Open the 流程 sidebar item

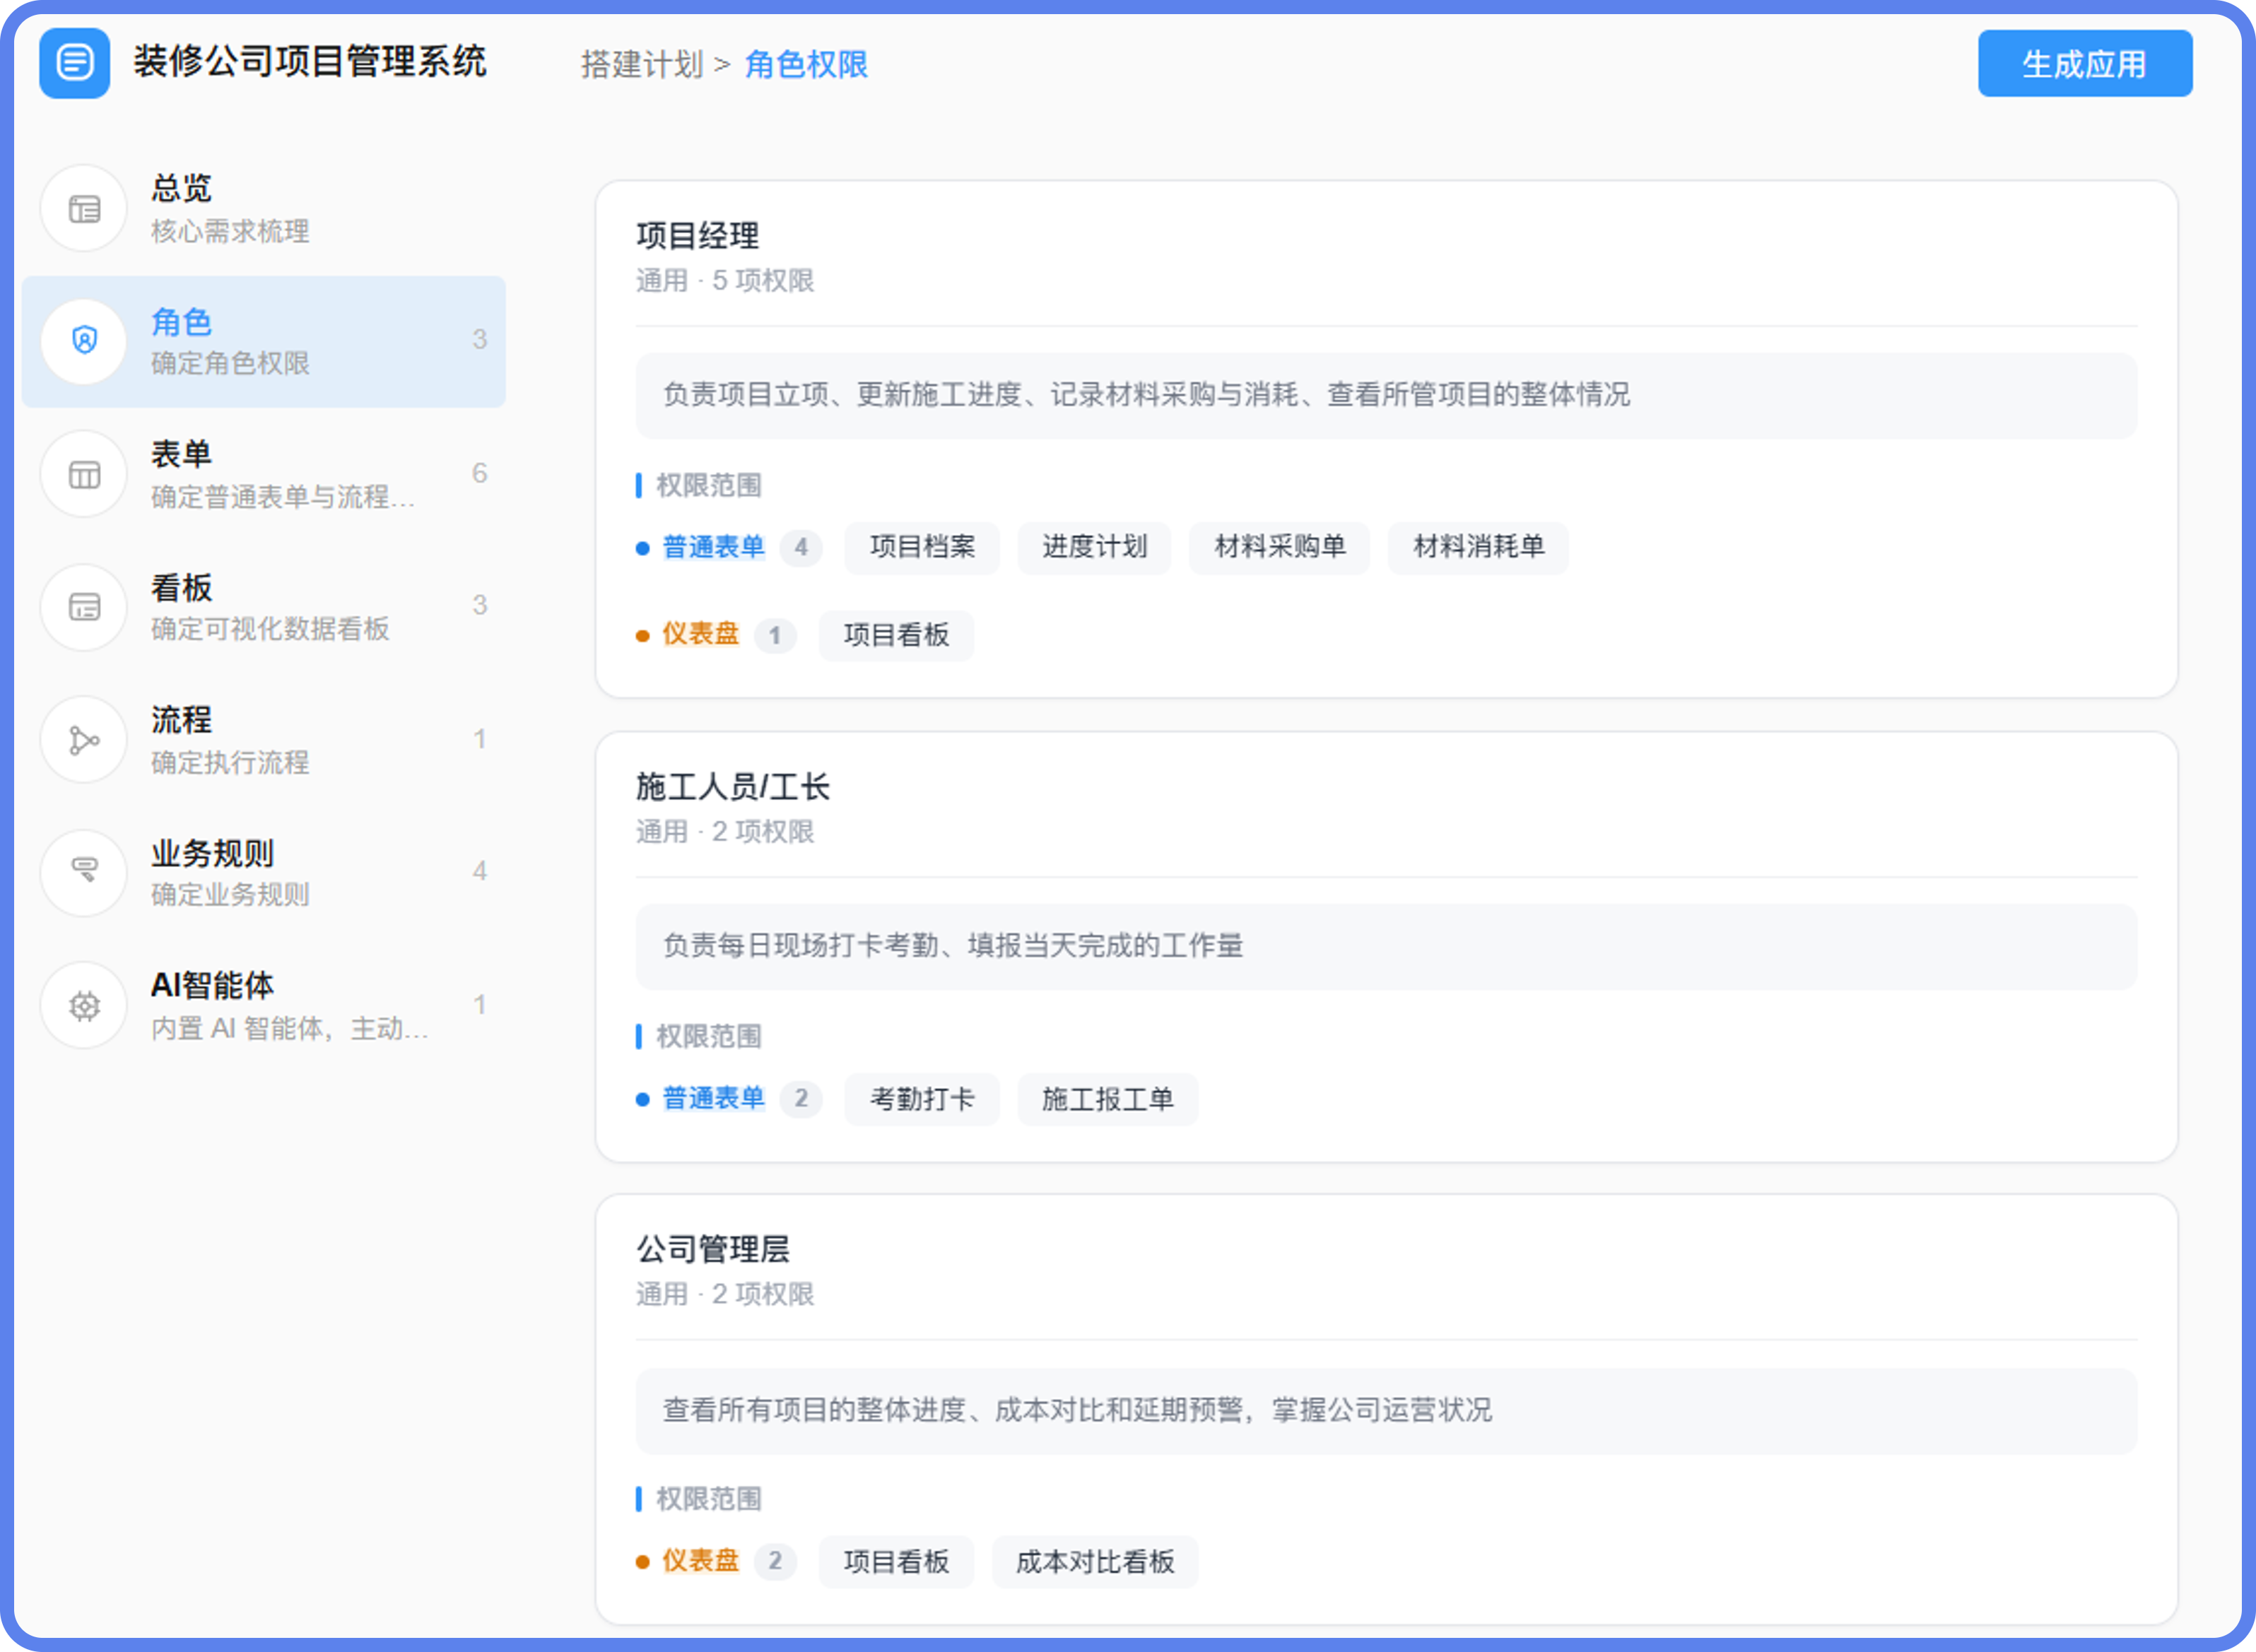click(x=264, y=740)
